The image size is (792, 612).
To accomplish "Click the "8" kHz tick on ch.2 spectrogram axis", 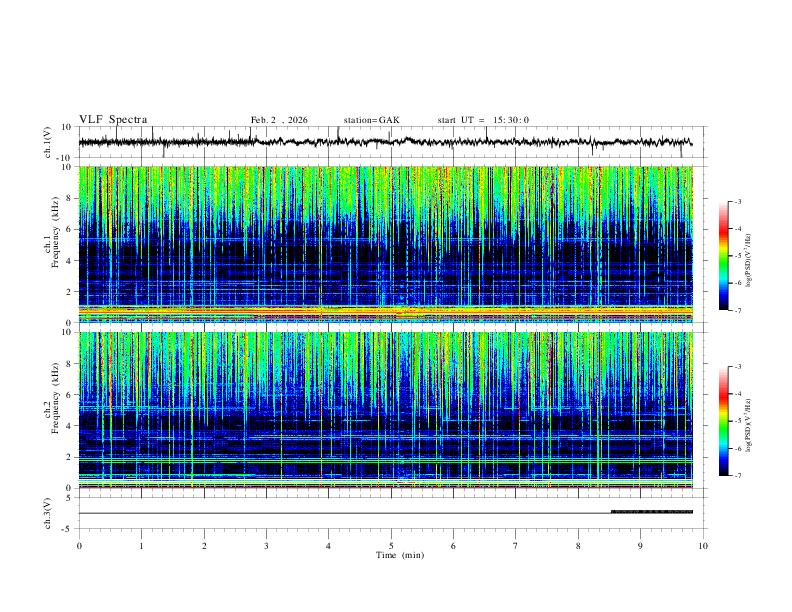I will (x=70, y=364).
